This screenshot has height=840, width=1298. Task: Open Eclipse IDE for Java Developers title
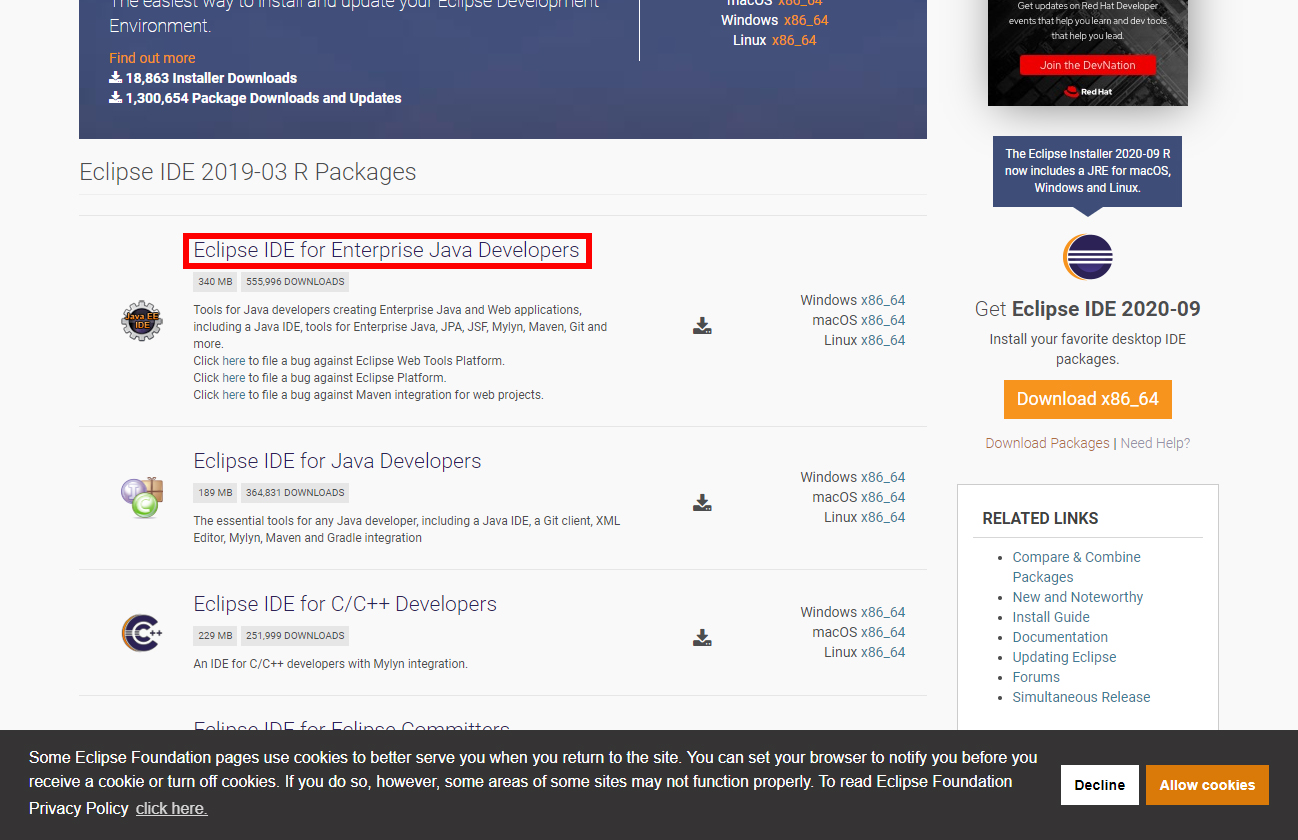click(337, 461)
